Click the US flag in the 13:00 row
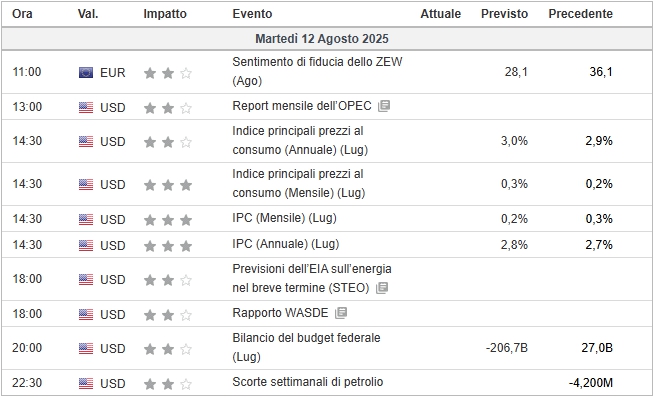The height and width of the screenshot is (402, 656). pyautogui.click(x=86, y=108)
